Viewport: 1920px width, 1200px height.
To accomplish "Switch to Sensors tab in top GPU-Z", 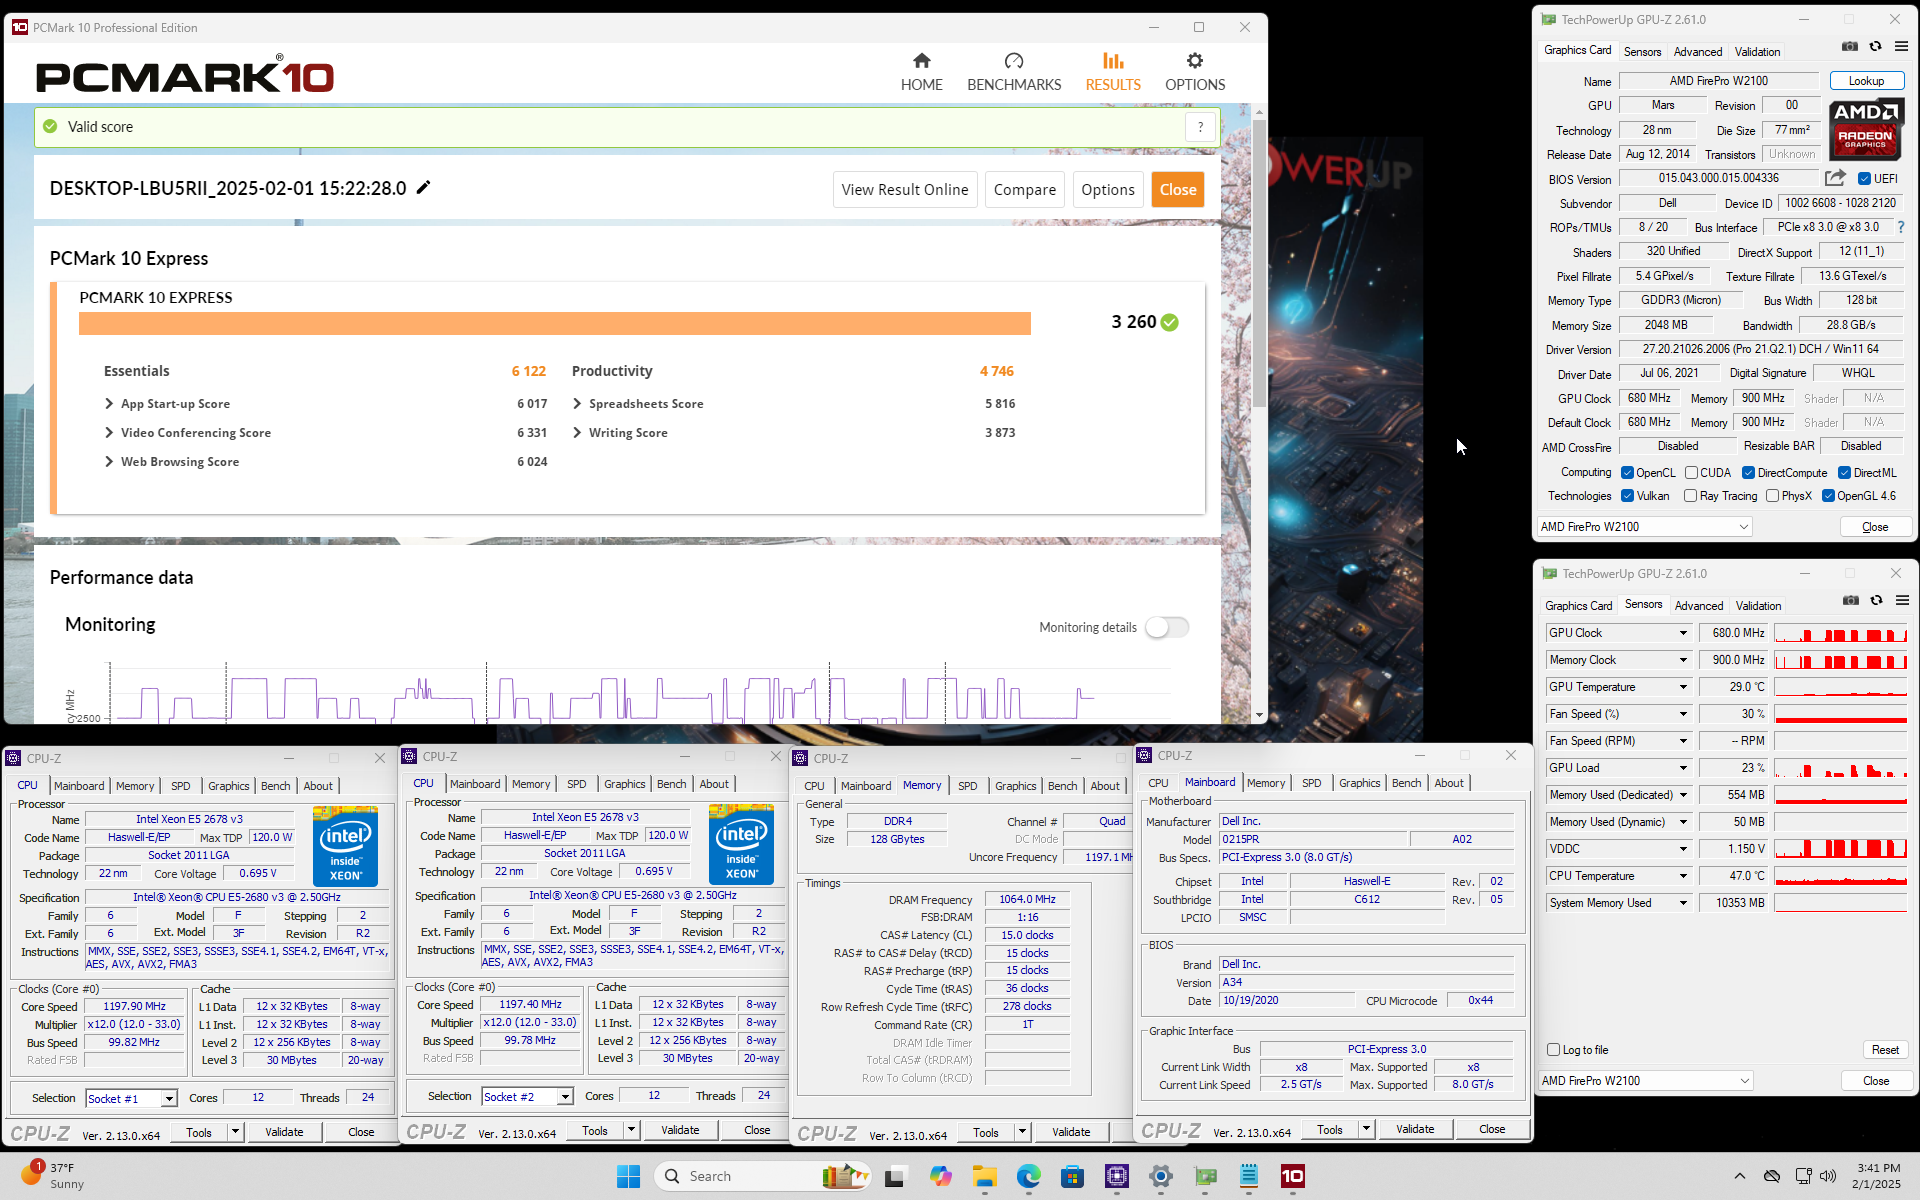I will point(1642,52).
